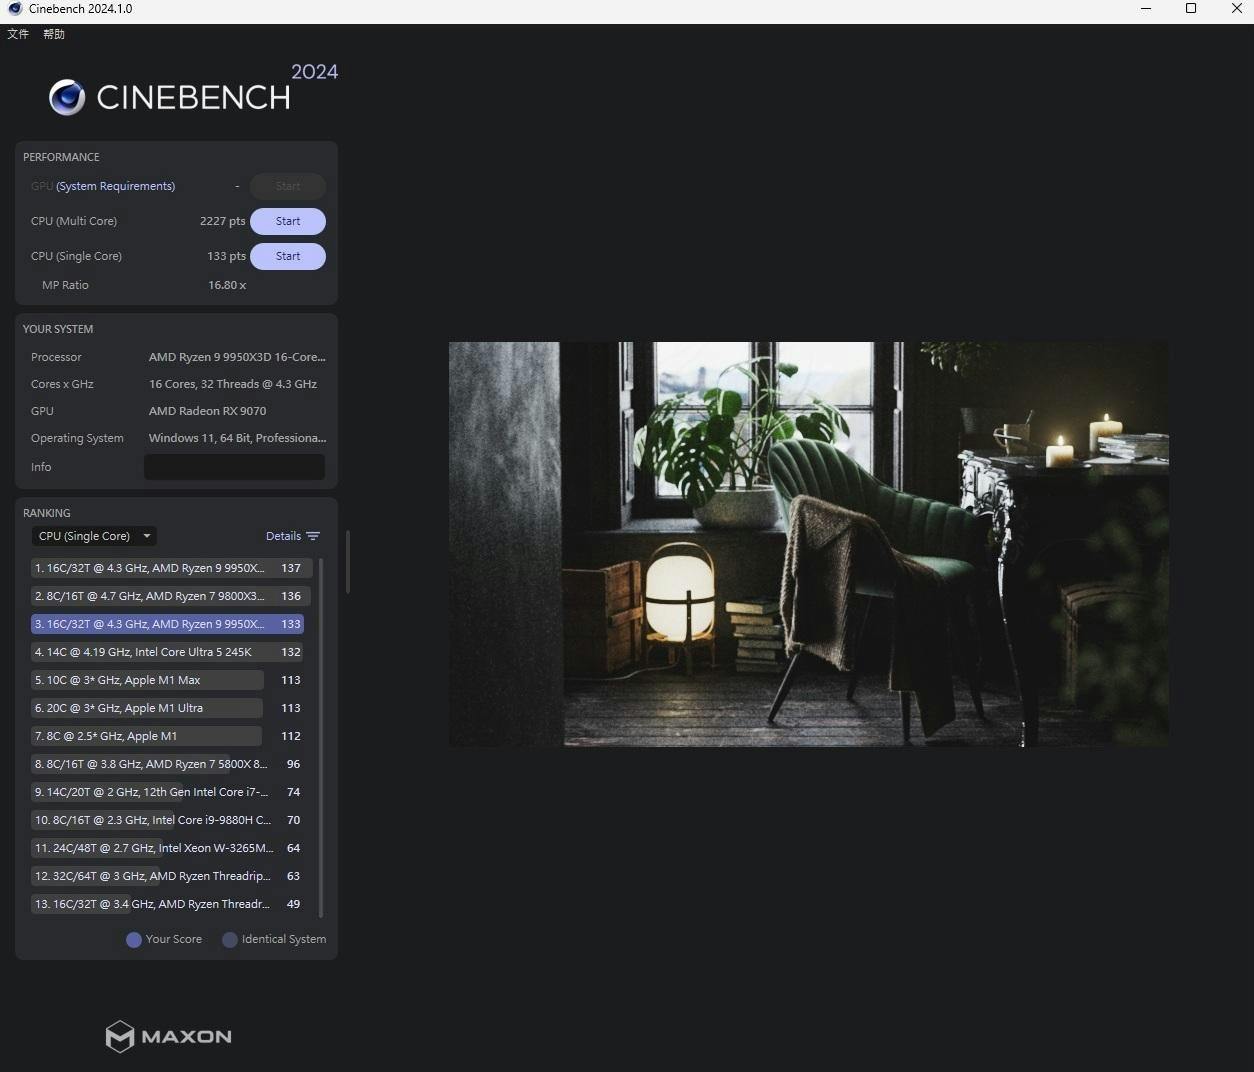Select 12th Gen Intel Core i7 row
This screenshot has width=1254, height=1072.
point(167,792)
